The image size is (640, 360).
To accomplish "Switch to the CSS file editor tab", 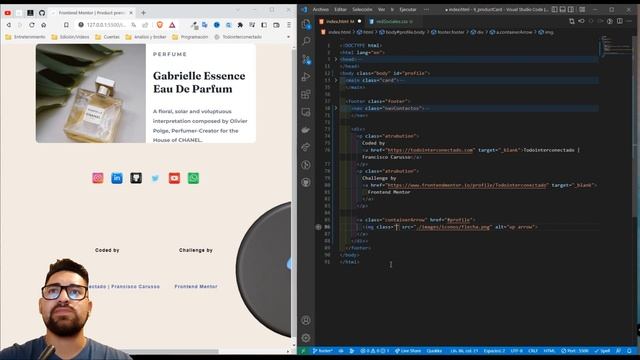I will coord(391,21).
